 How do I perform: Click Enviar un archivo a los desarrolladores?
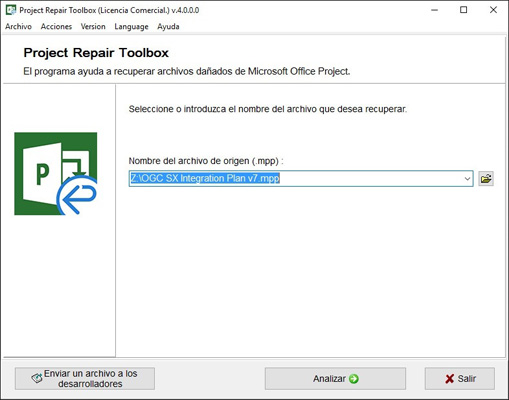(85, 379)
